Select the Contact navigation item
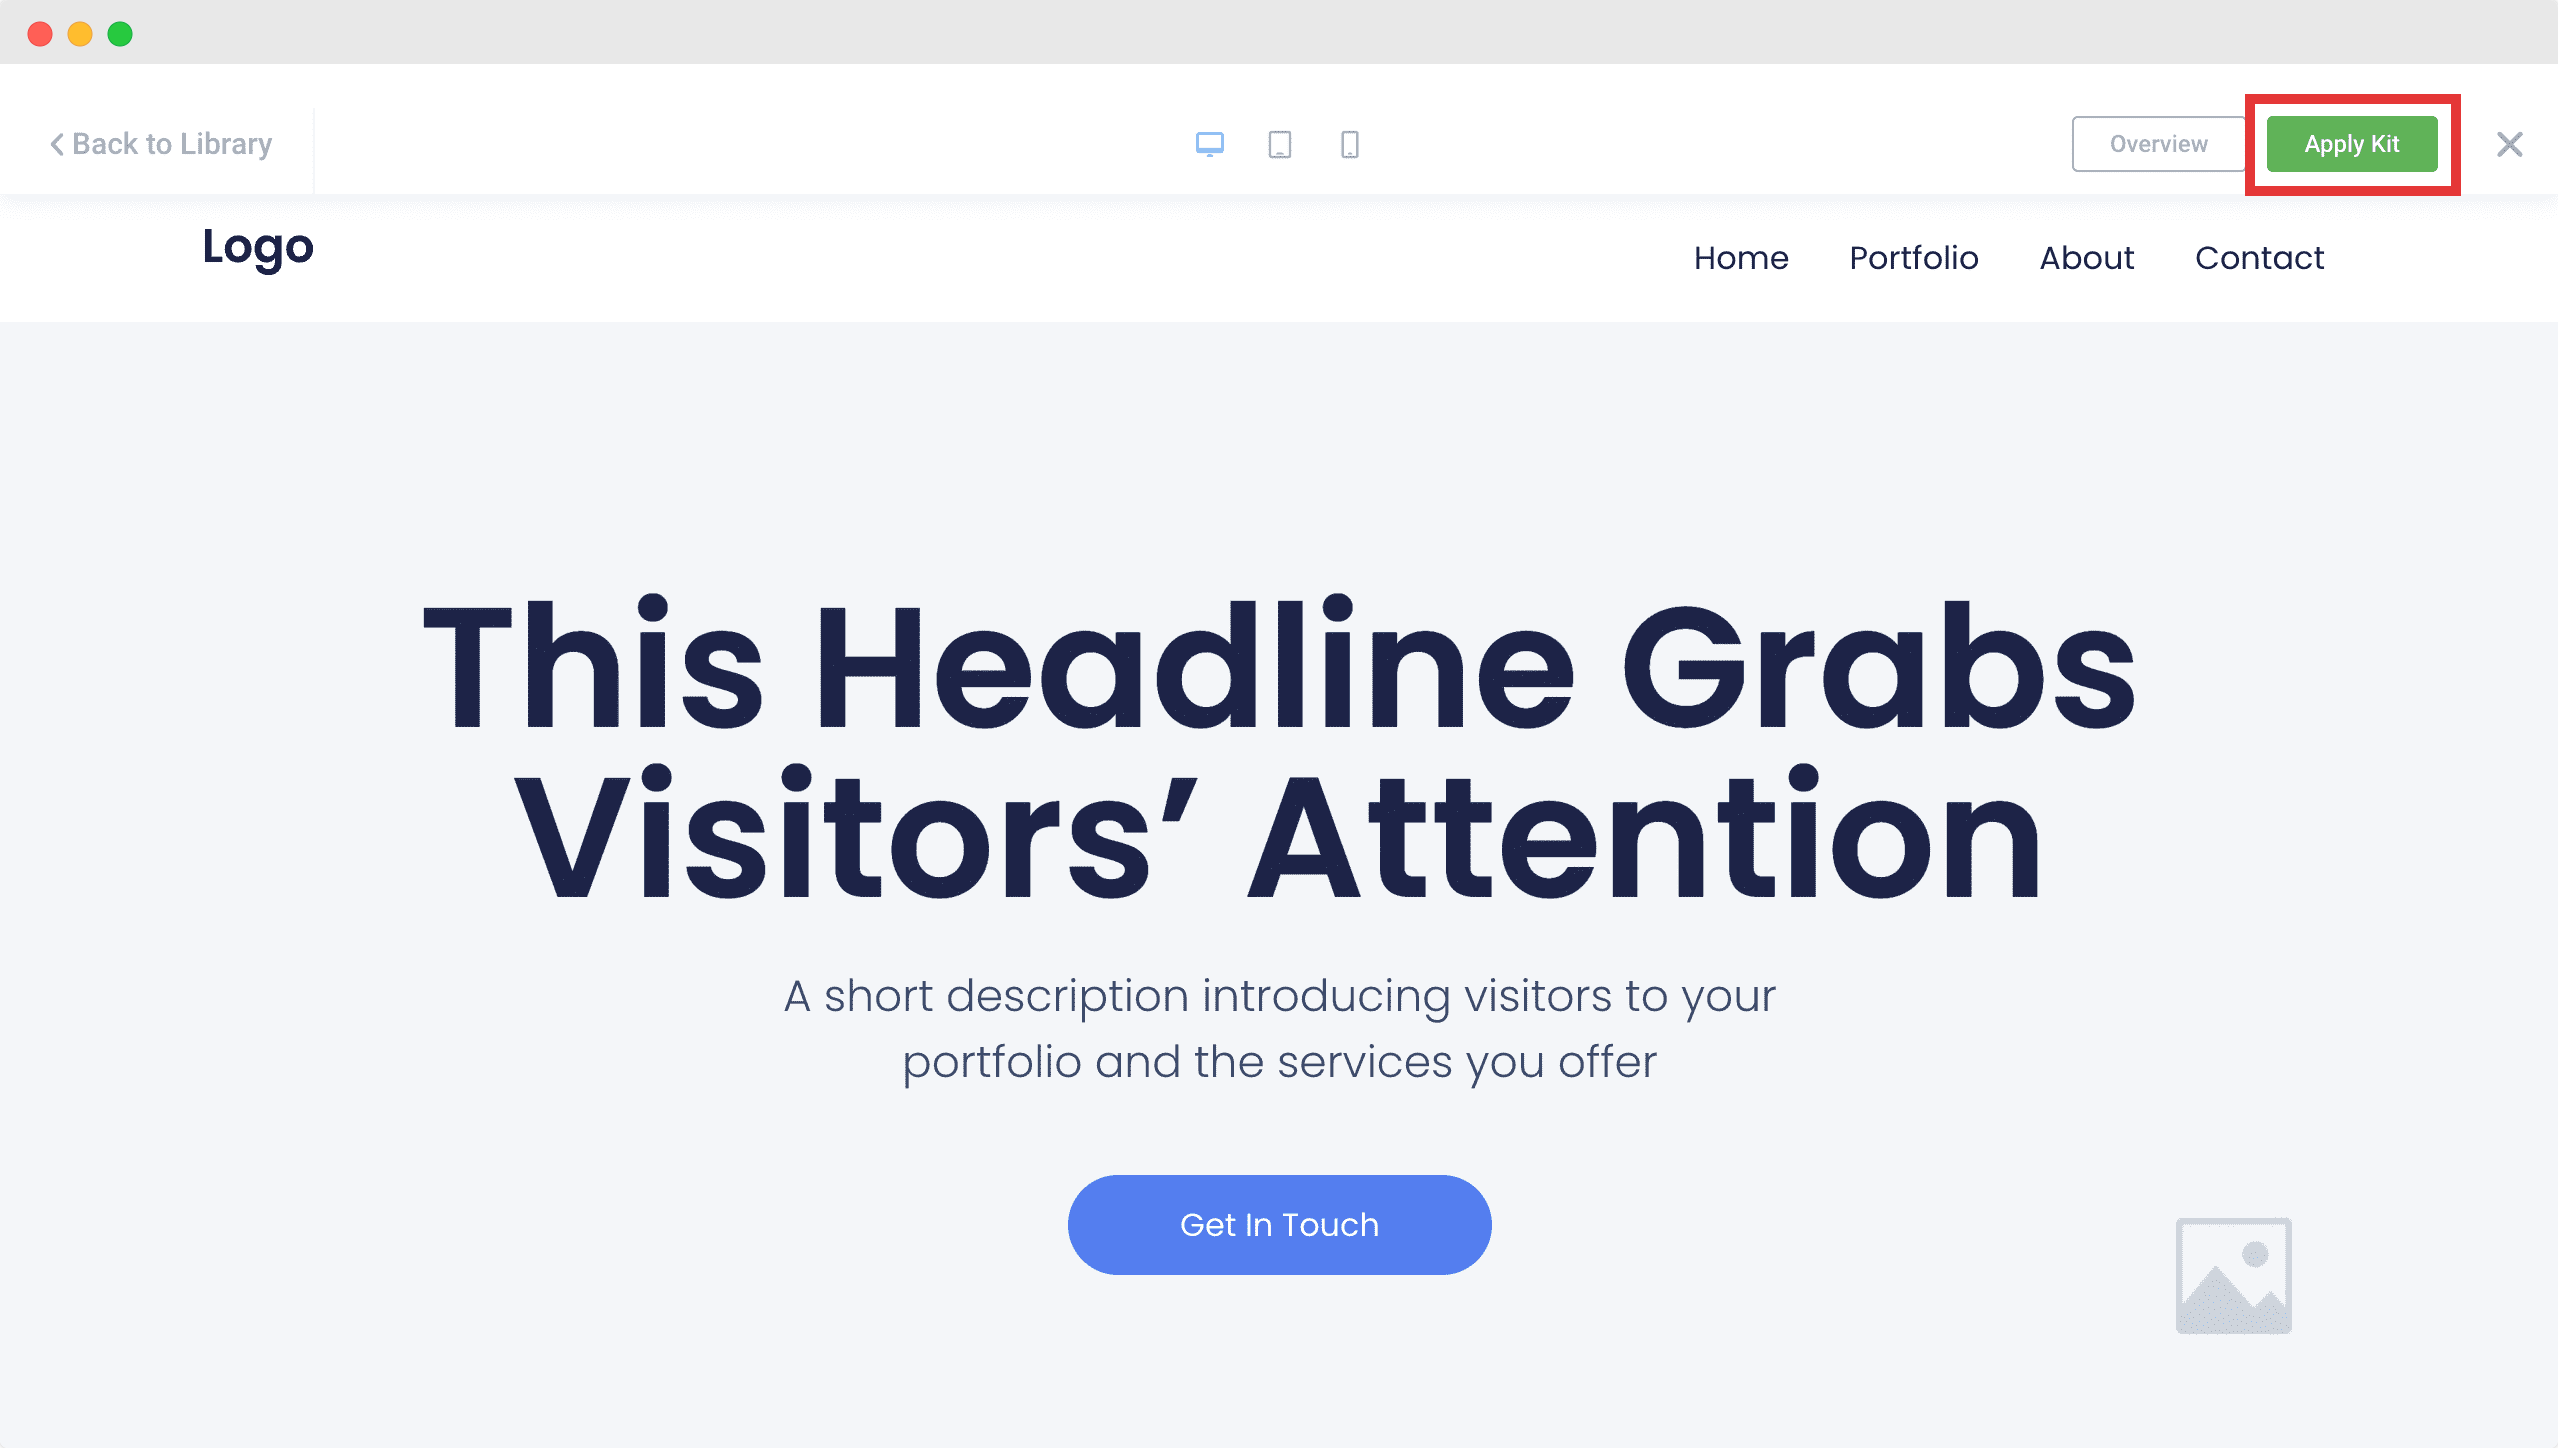 (x=2259, y=257)
